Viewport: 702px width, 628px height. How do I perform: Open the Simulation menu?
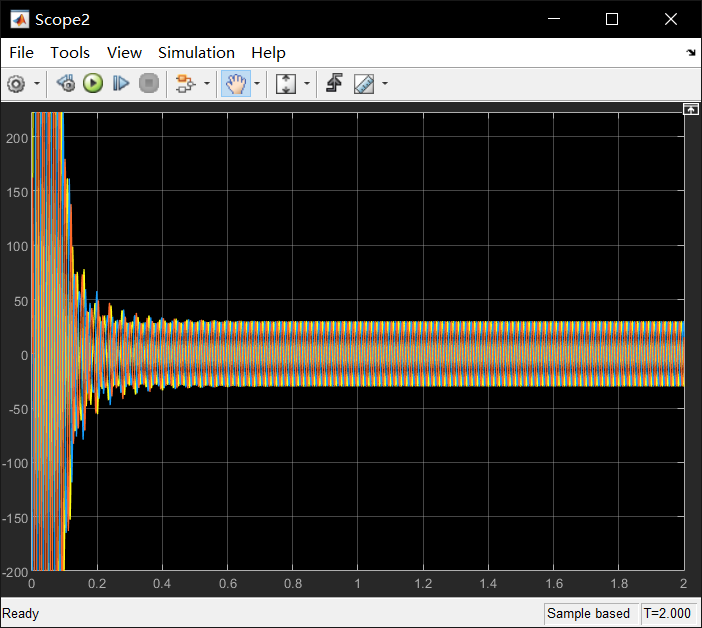click(197, 53)
